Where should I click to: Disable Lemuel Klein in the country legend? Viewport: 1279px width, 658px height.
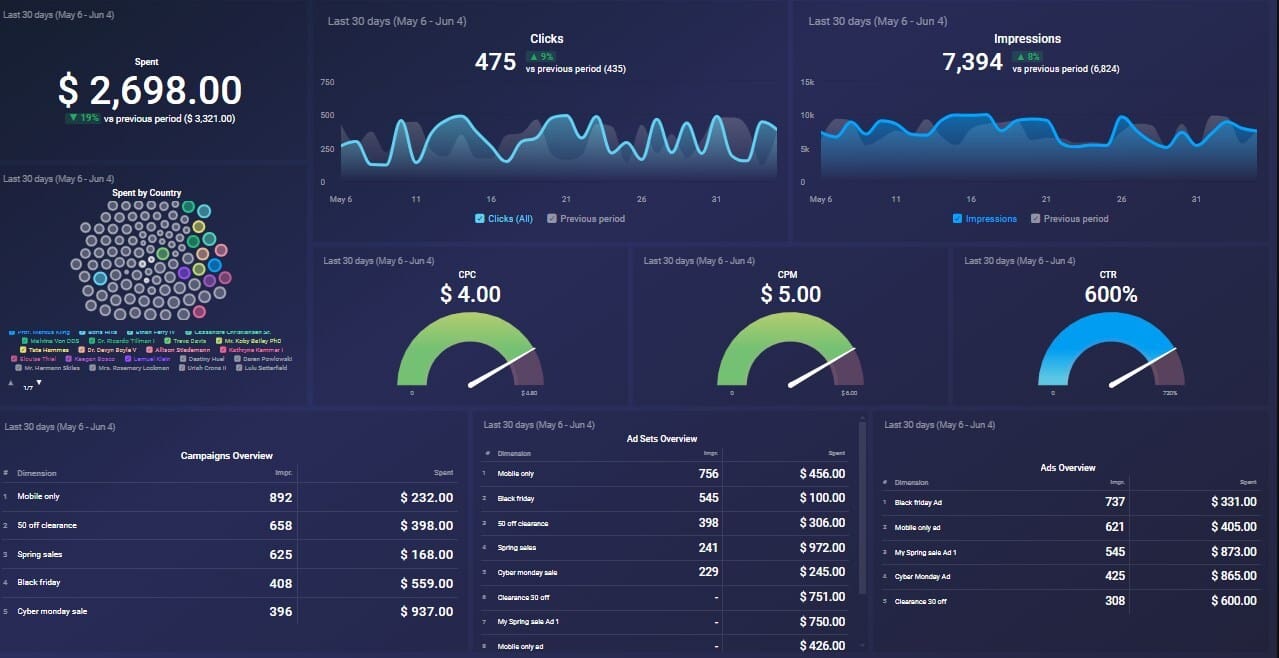126,359
